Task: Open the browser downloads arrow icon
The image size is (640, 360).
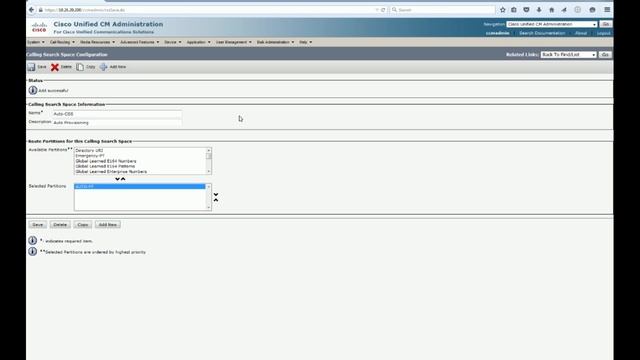Action: pos(539,10)
